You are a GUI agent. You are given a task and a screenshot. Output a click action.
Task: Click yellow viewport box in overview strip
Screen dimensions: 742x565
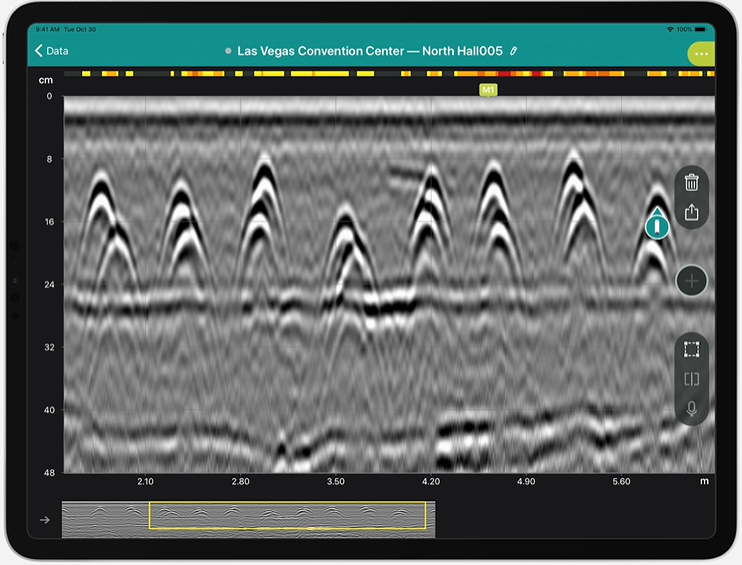pos(287,515)
